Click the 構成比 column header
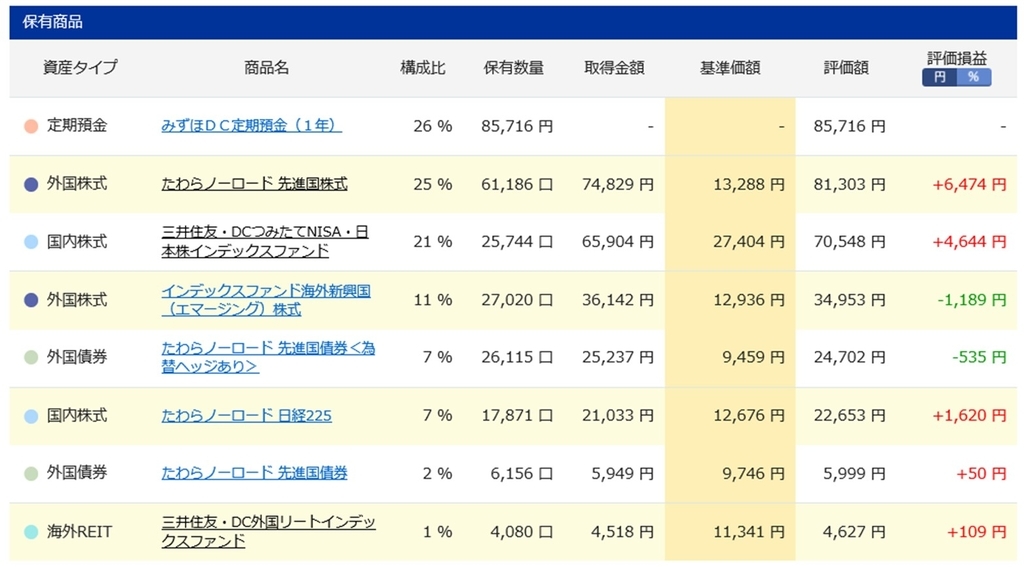The image size is (1024, 567). click(x=423, y=67)
